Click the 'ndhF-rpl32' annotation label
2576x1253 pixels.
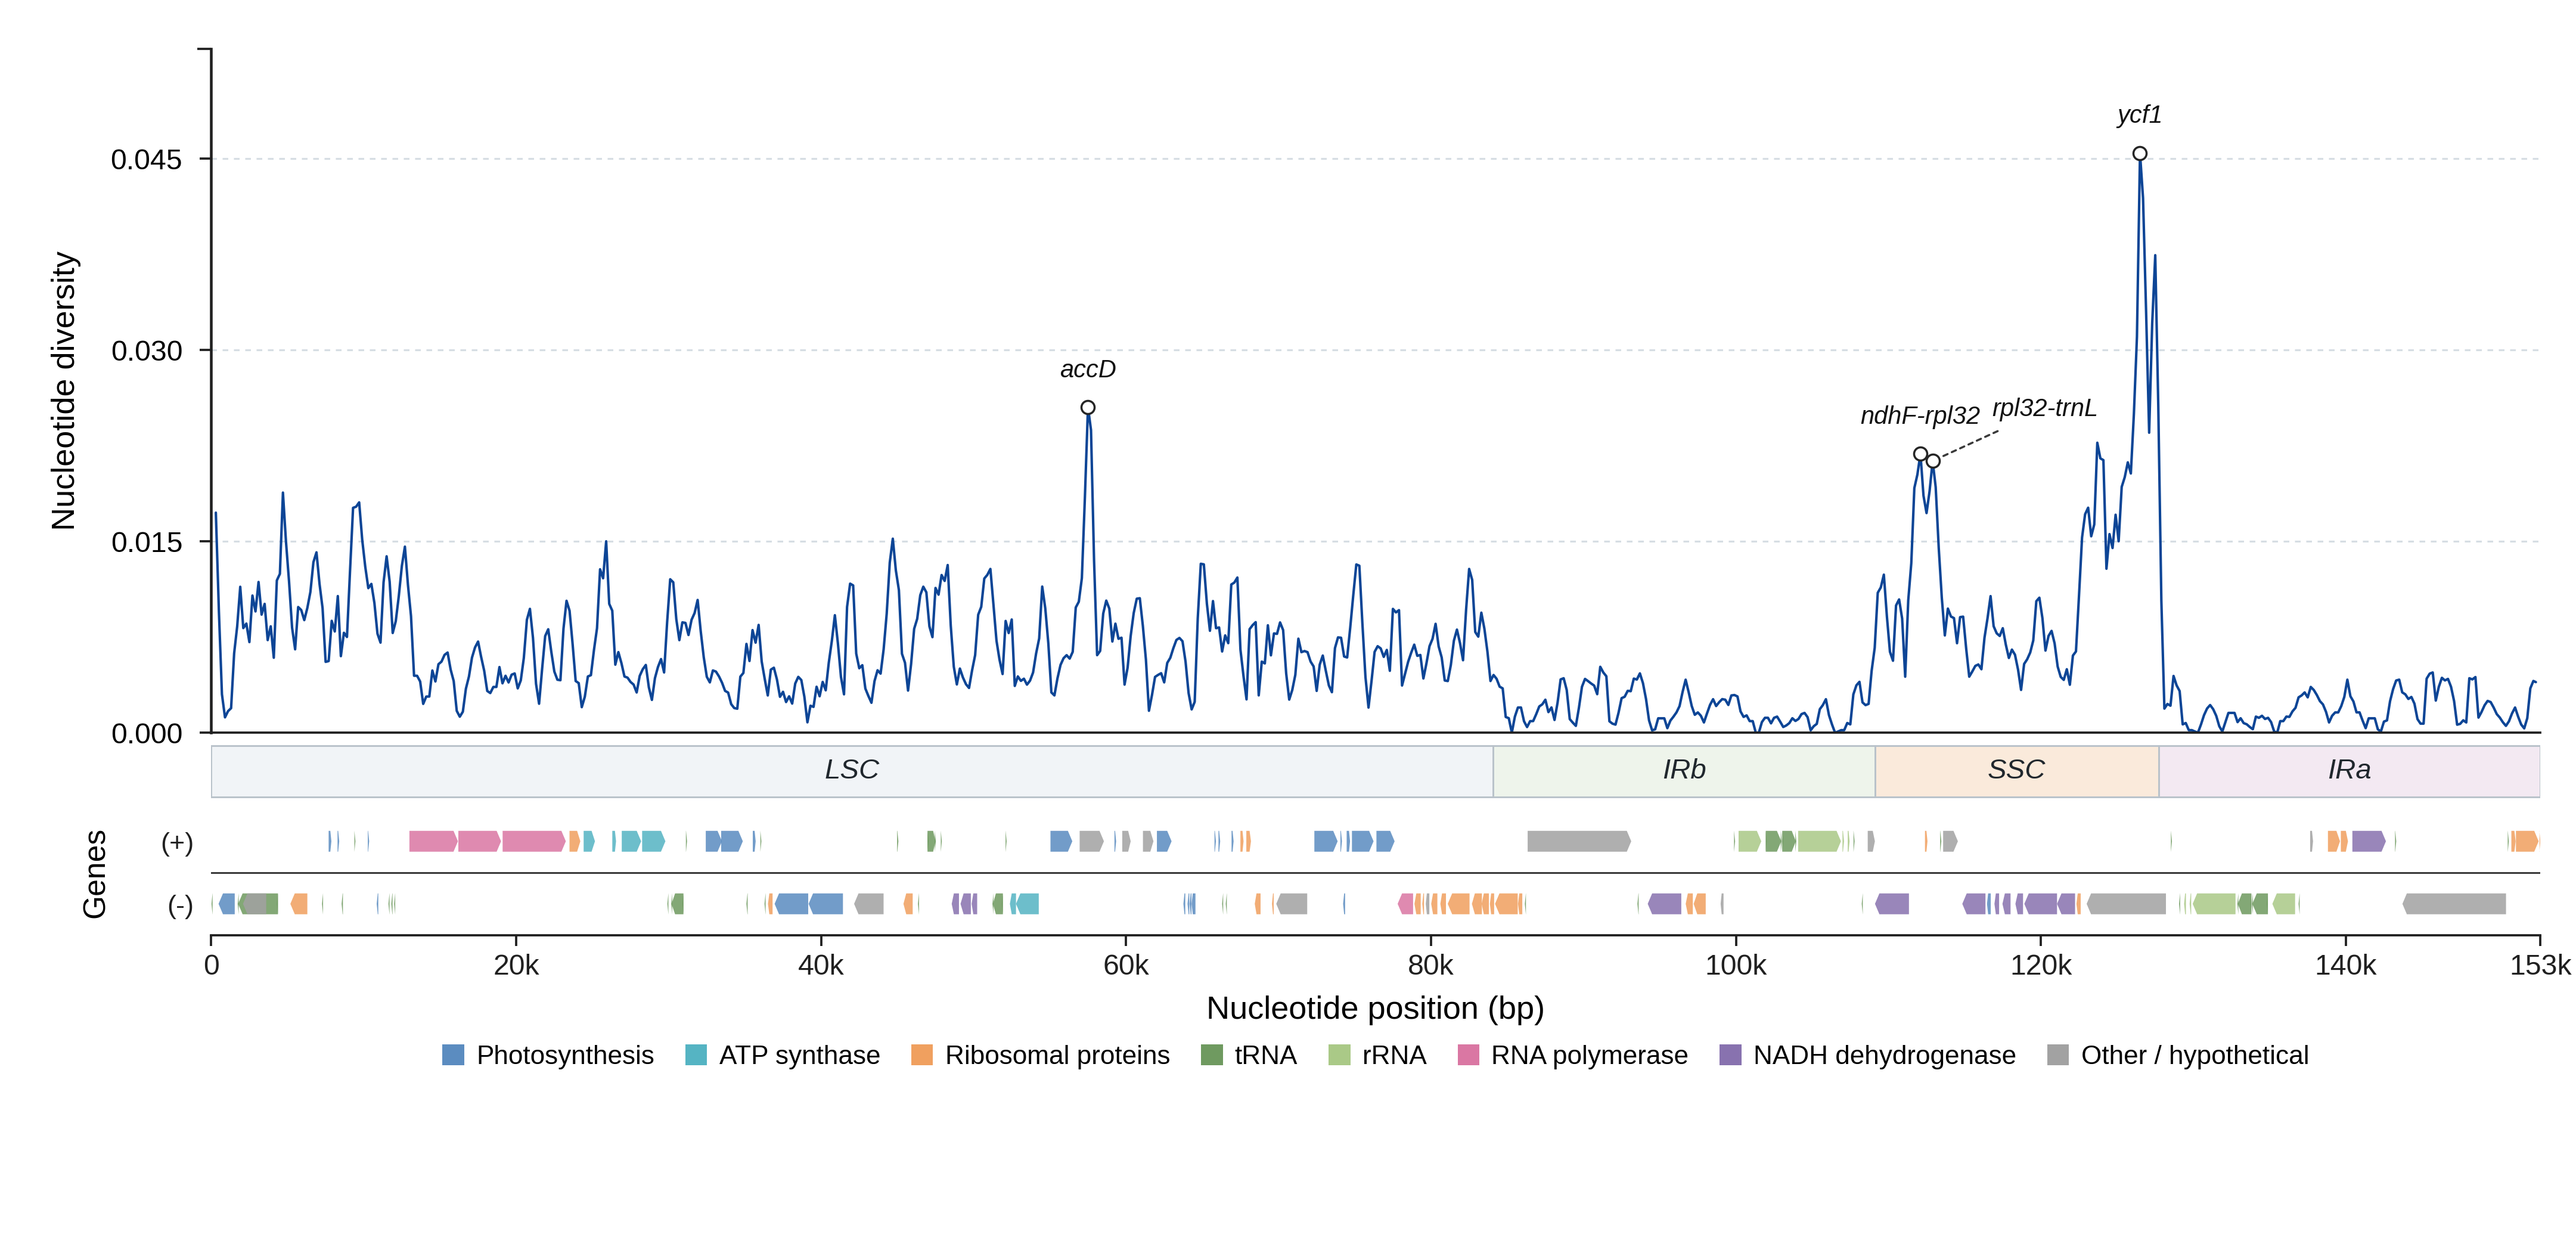[x=1920, y=415]
